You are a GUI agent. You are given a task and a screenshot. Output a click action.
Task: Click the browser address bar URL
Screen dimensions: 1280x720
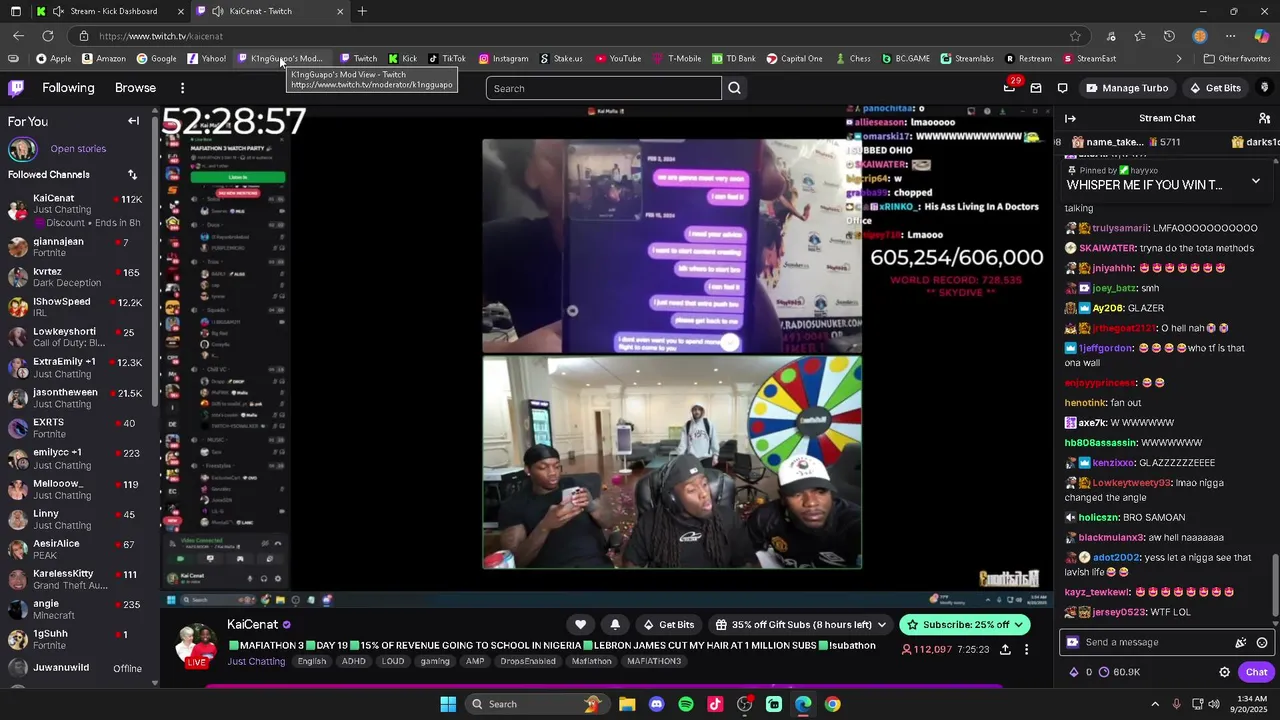161,36
